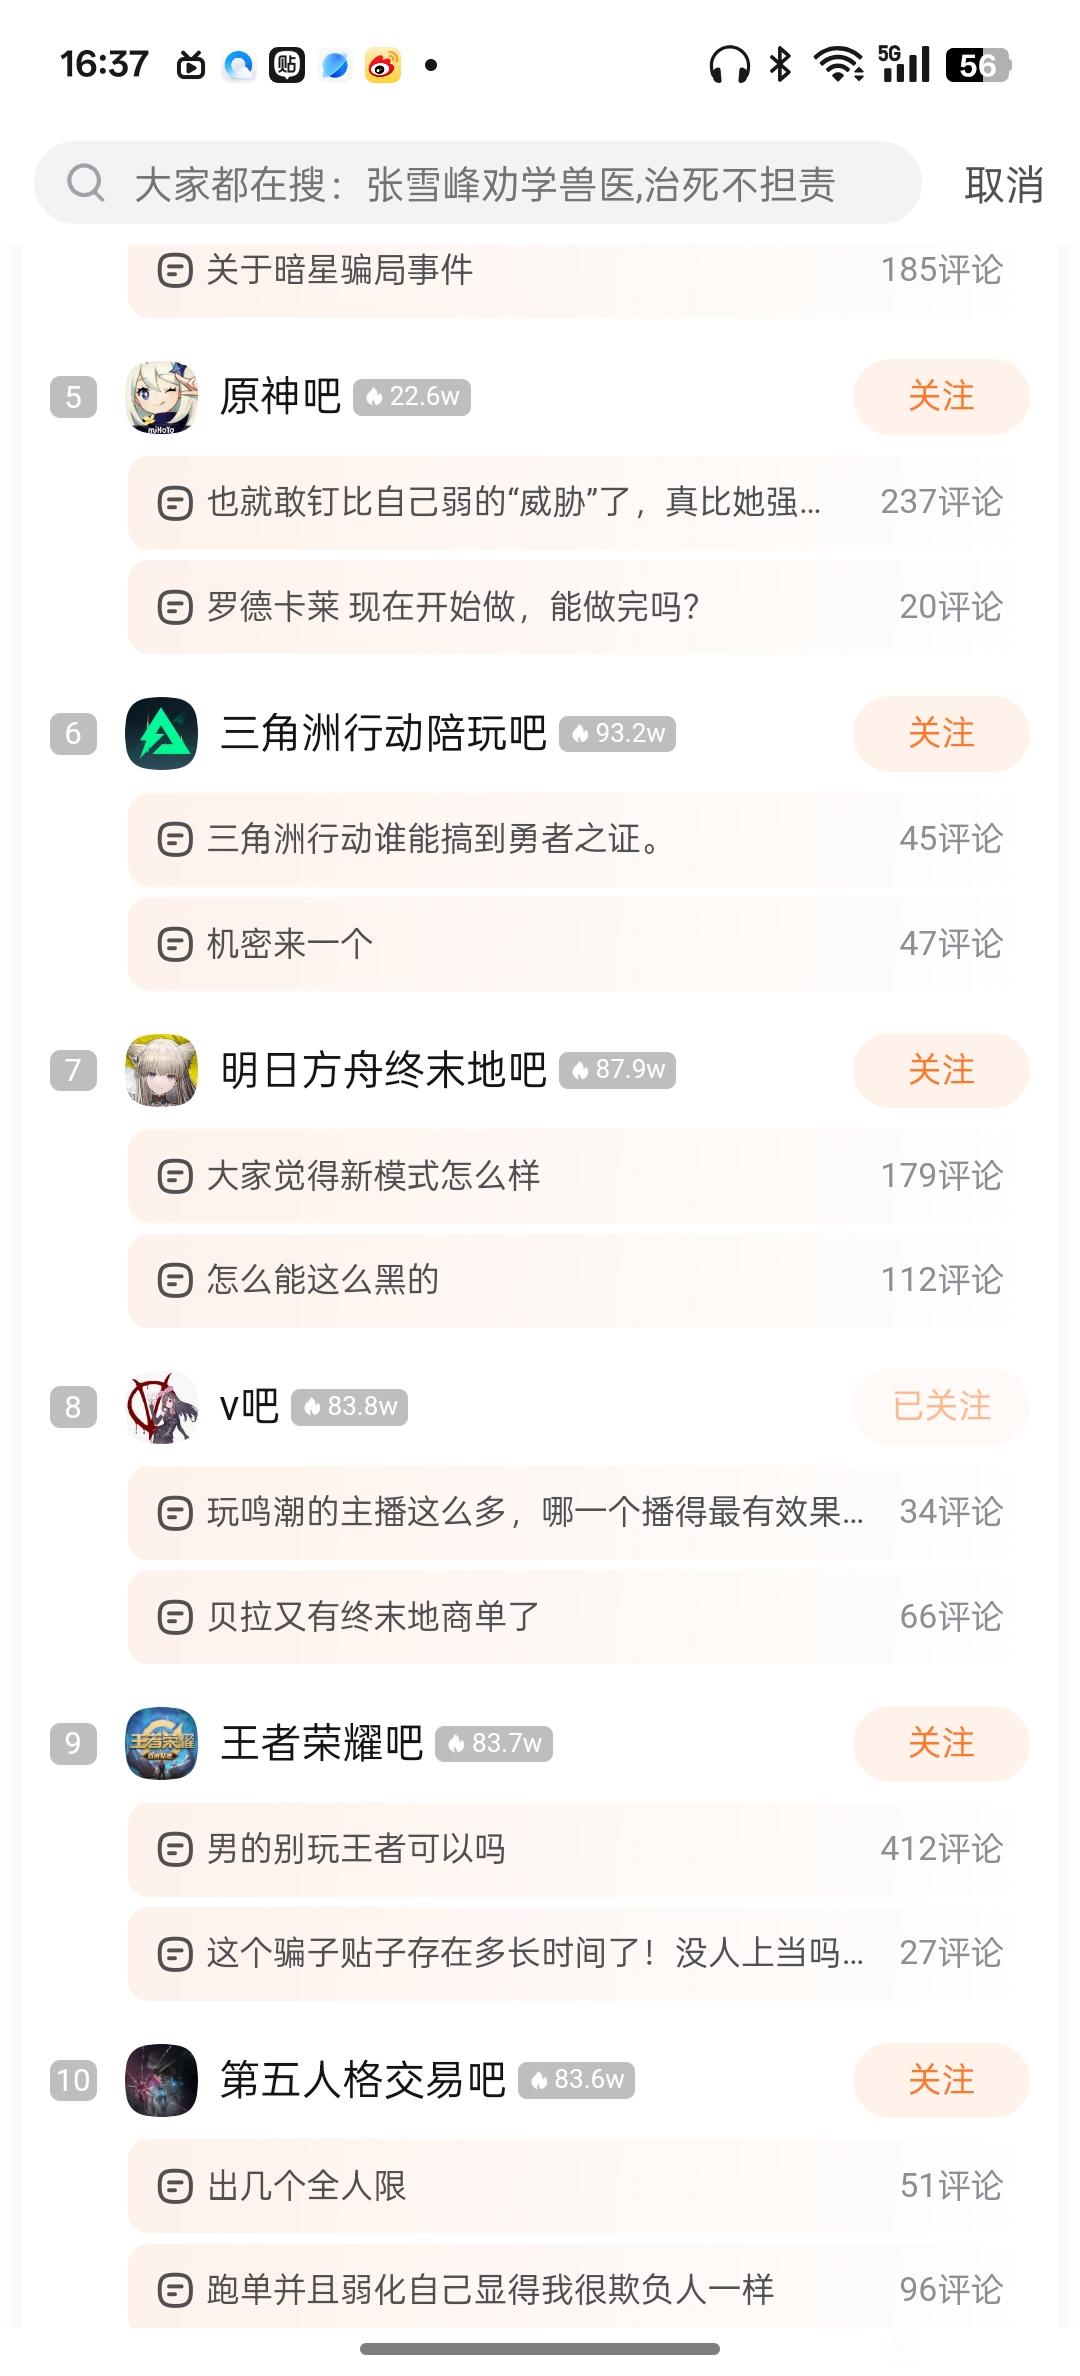Cancel the search with 取消
1080x2376 pixels.
point(1003,185)
